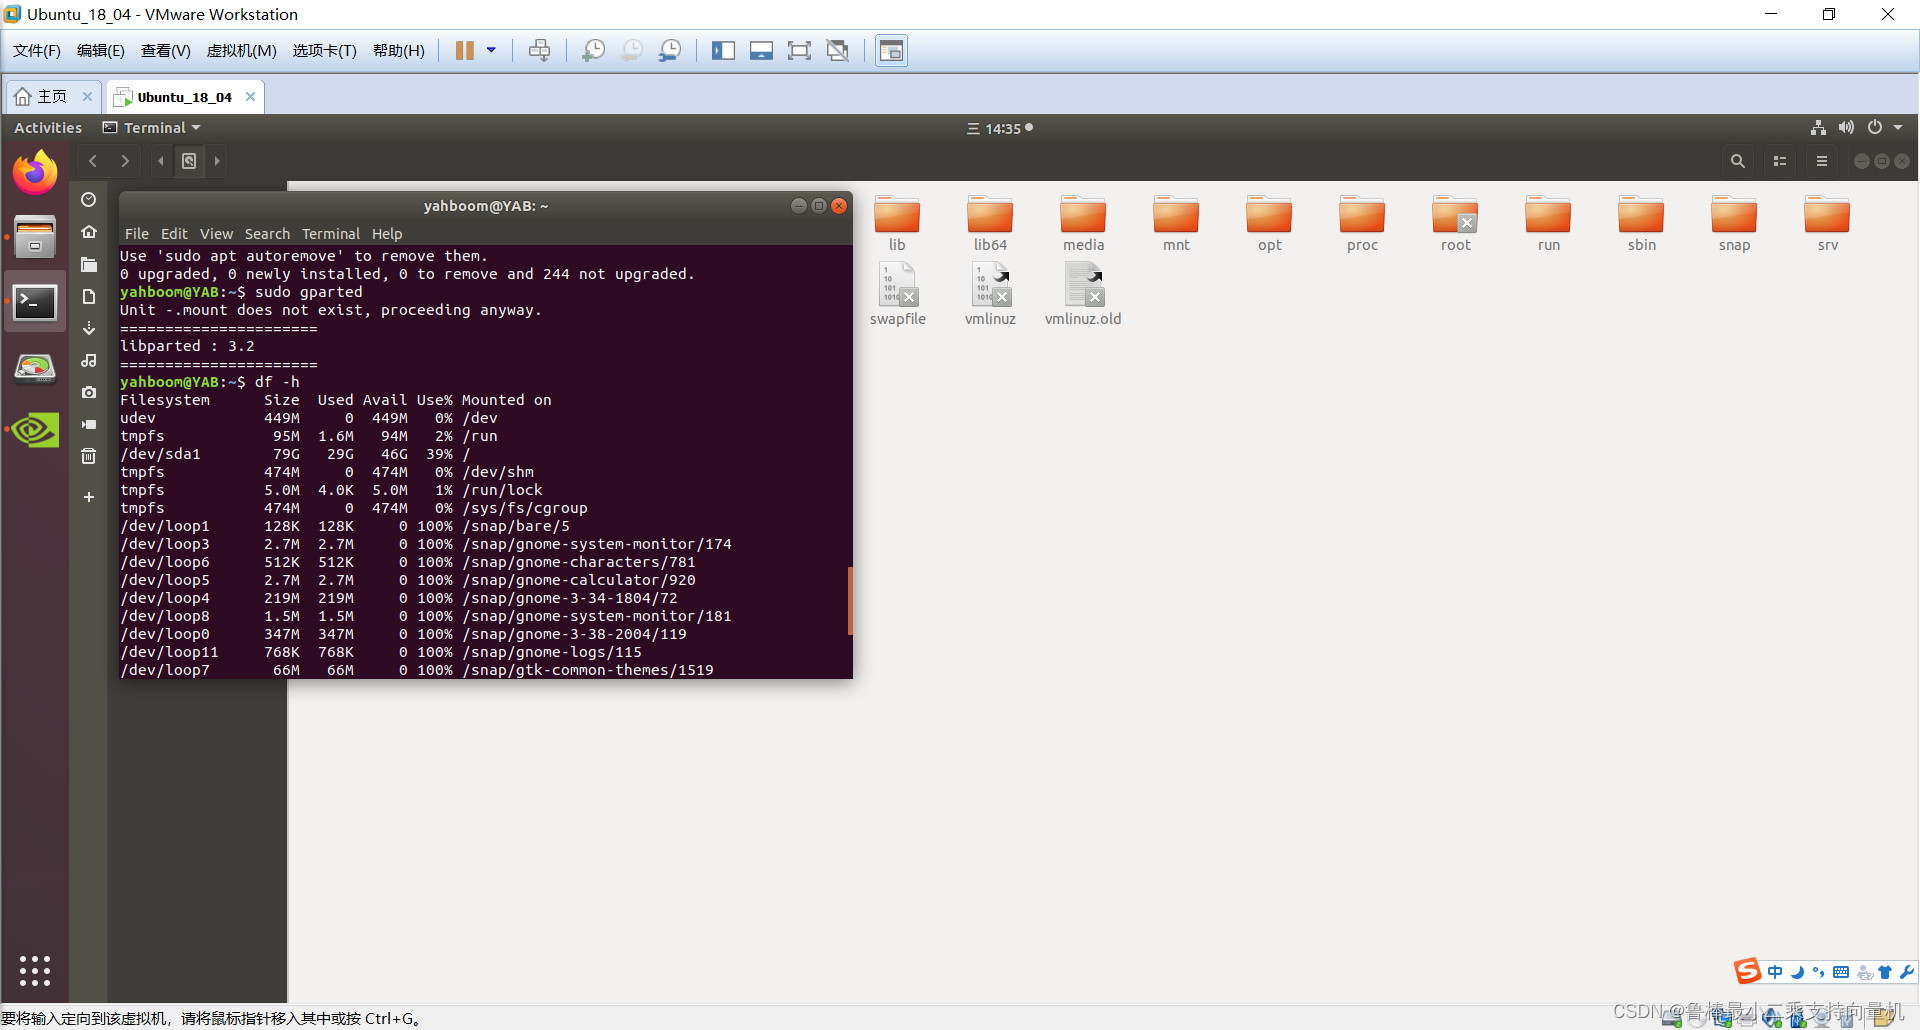The width and height of the screenshot is (1920, 1030).
Task: Click the volume icon in top bar
Action: click(x=1846, y=128)
